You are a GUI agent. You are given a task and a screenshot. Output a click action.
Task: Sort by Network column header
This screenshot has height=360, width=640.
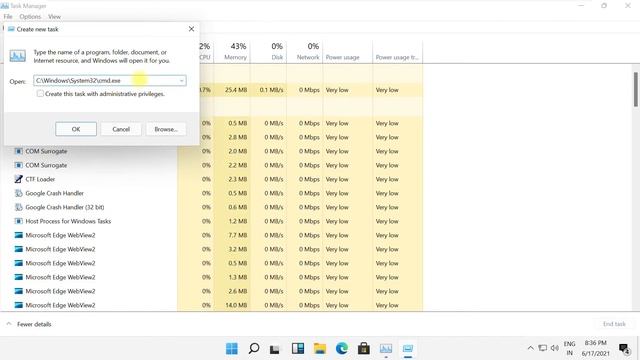point(304,51)
